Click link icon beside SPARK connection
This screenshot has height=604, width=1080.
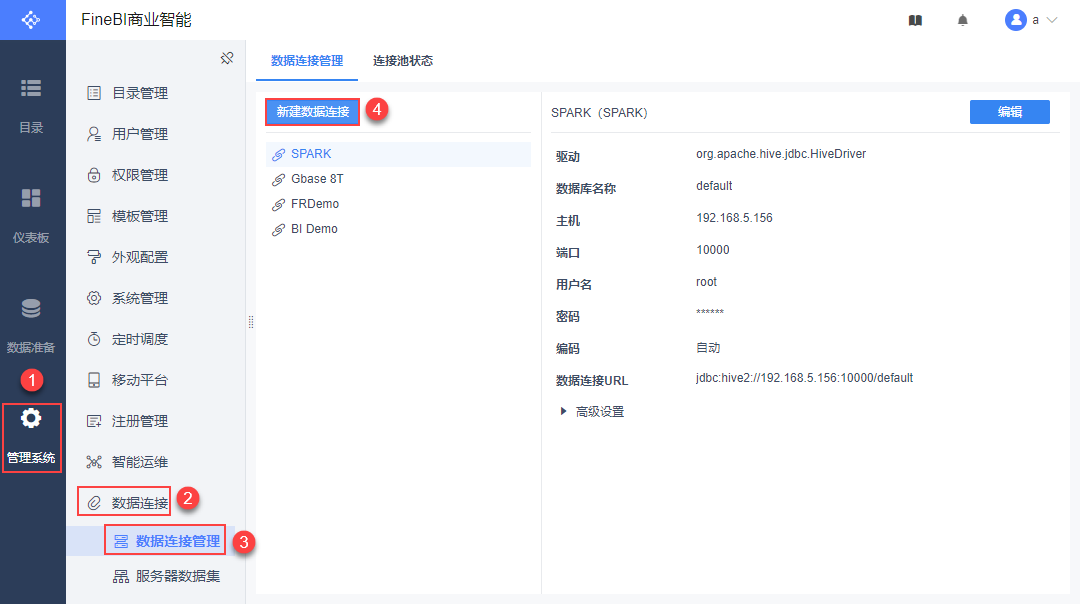tap(278, 154)
